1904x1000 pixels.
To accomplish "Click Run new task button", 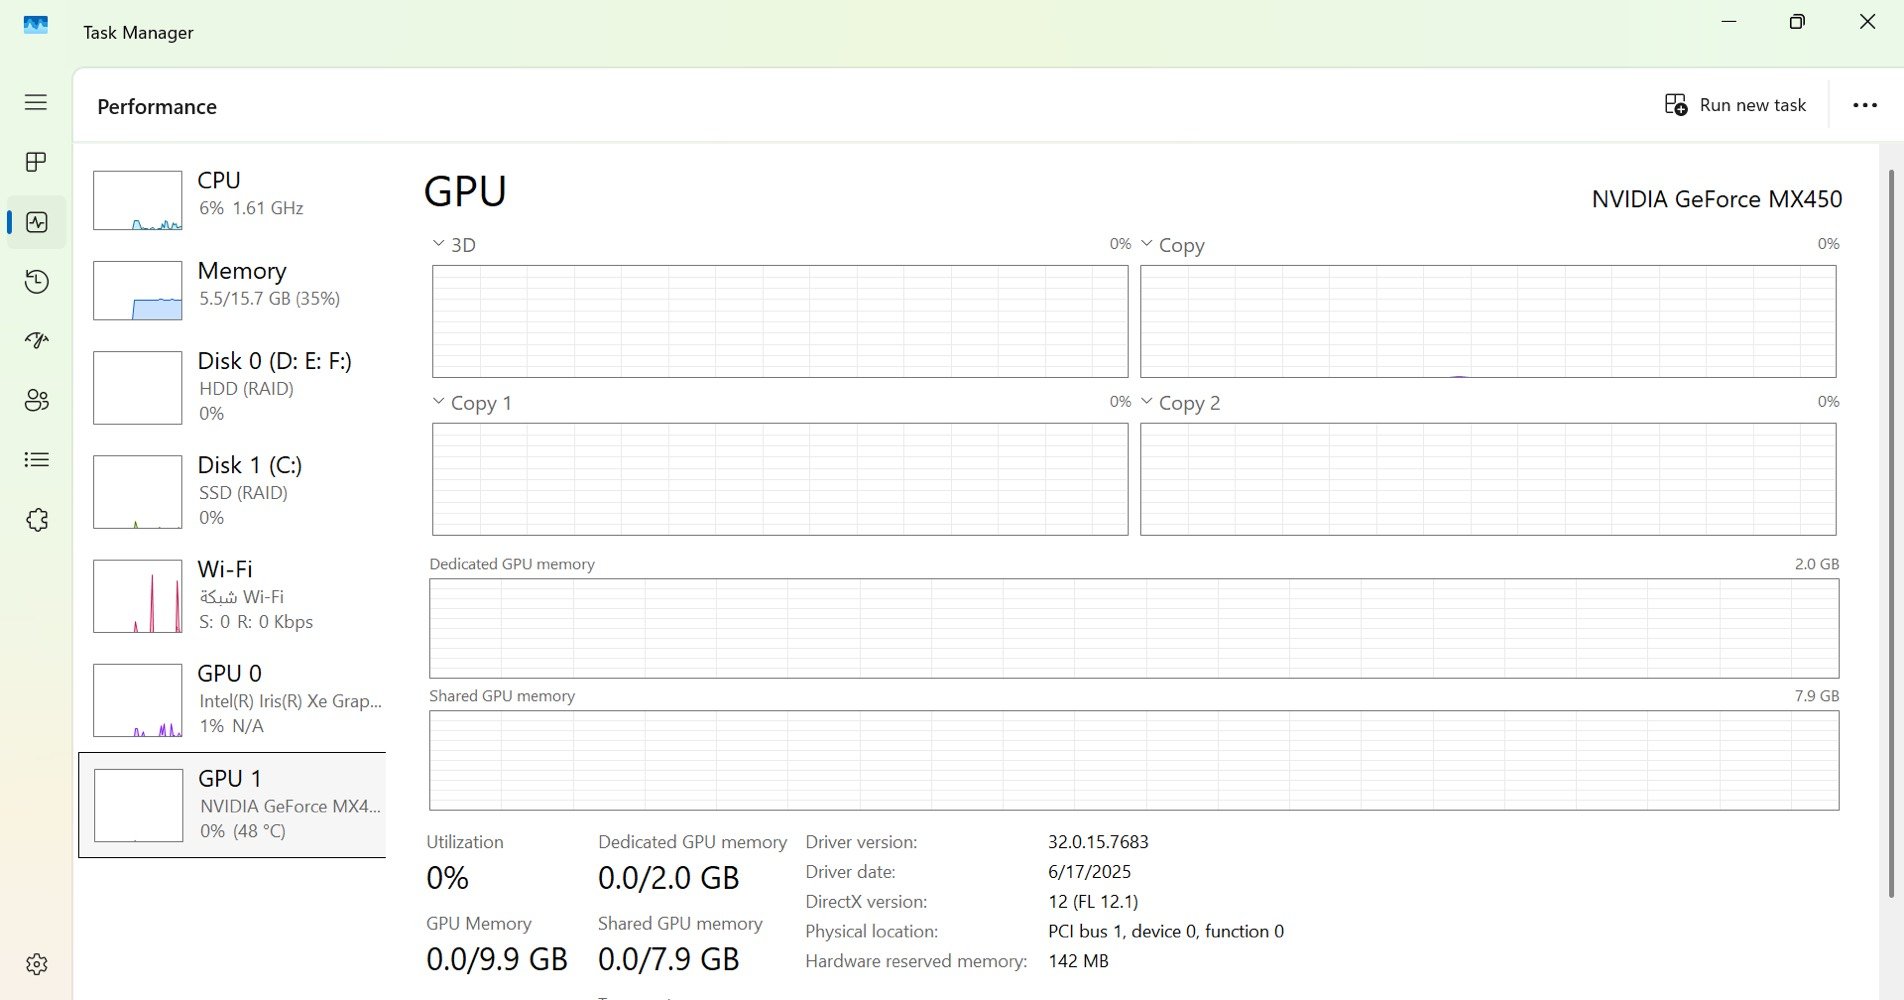I will tap(1735, 105).
